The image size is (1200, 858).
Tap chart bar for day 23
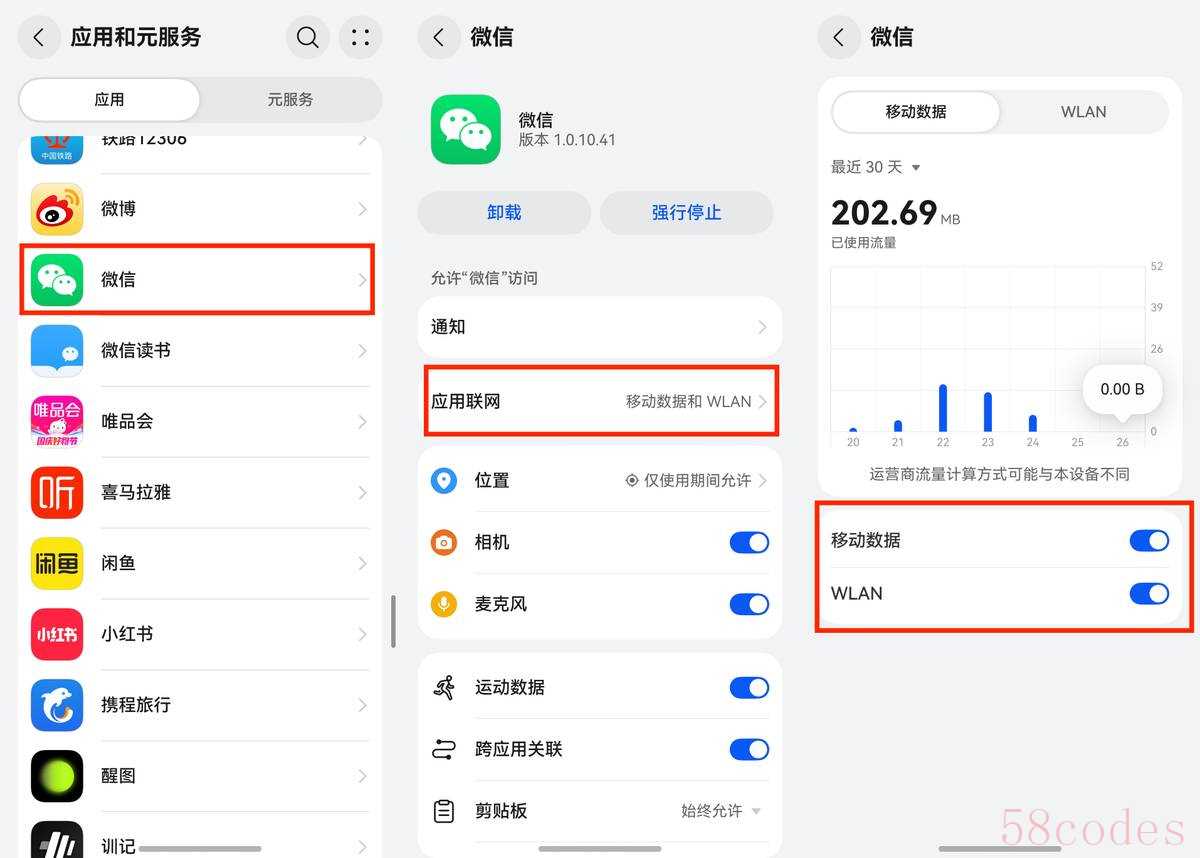(988, 412)
